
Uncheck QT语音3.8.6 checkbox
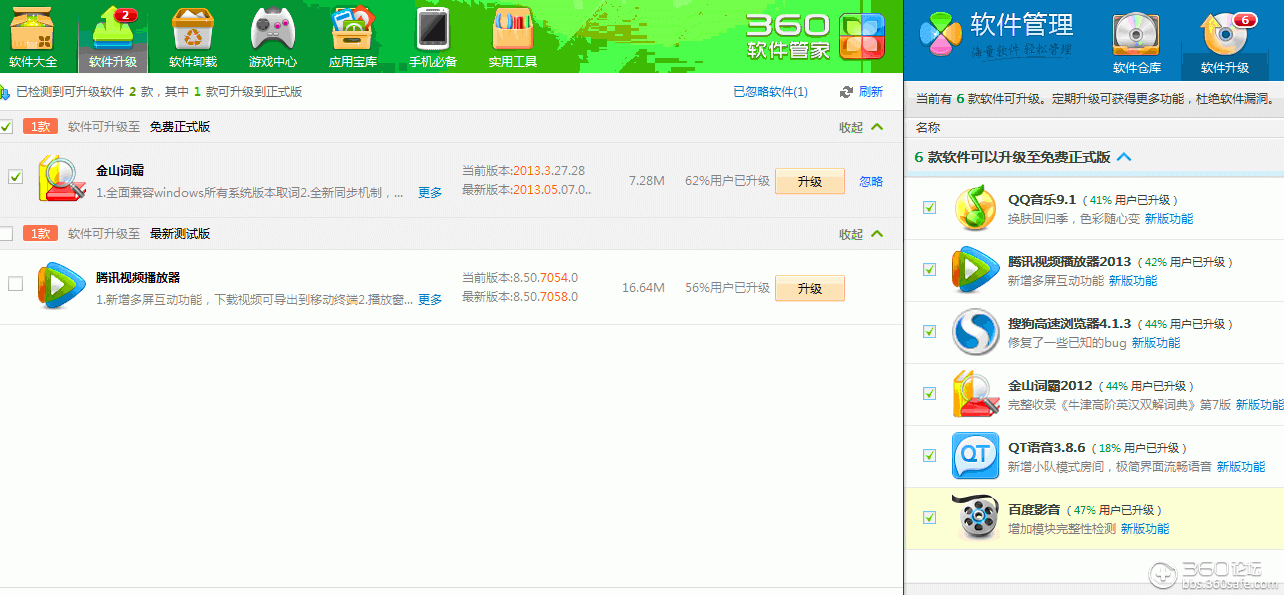click(x=930, y=455)
